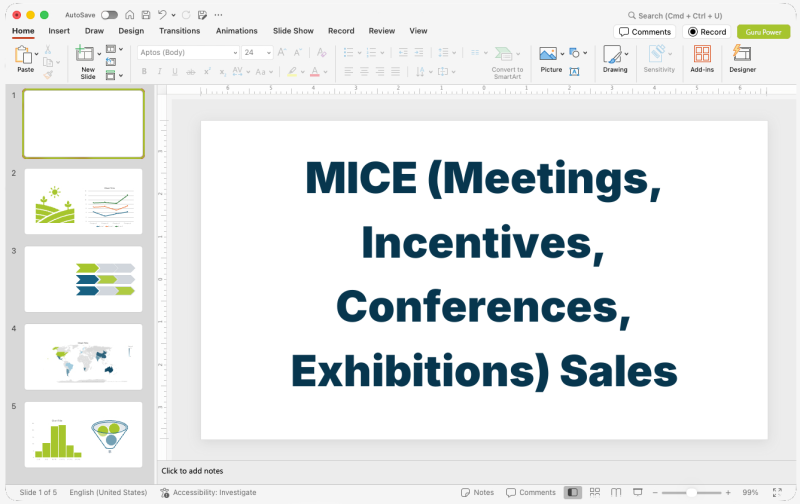Click the Guru Power button

click(763, 32)
